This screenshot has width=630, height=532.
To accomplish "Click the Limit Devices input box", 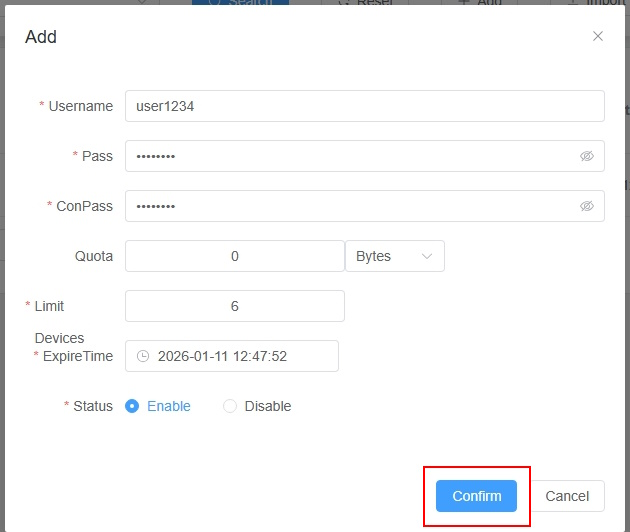I will point(235,306).
